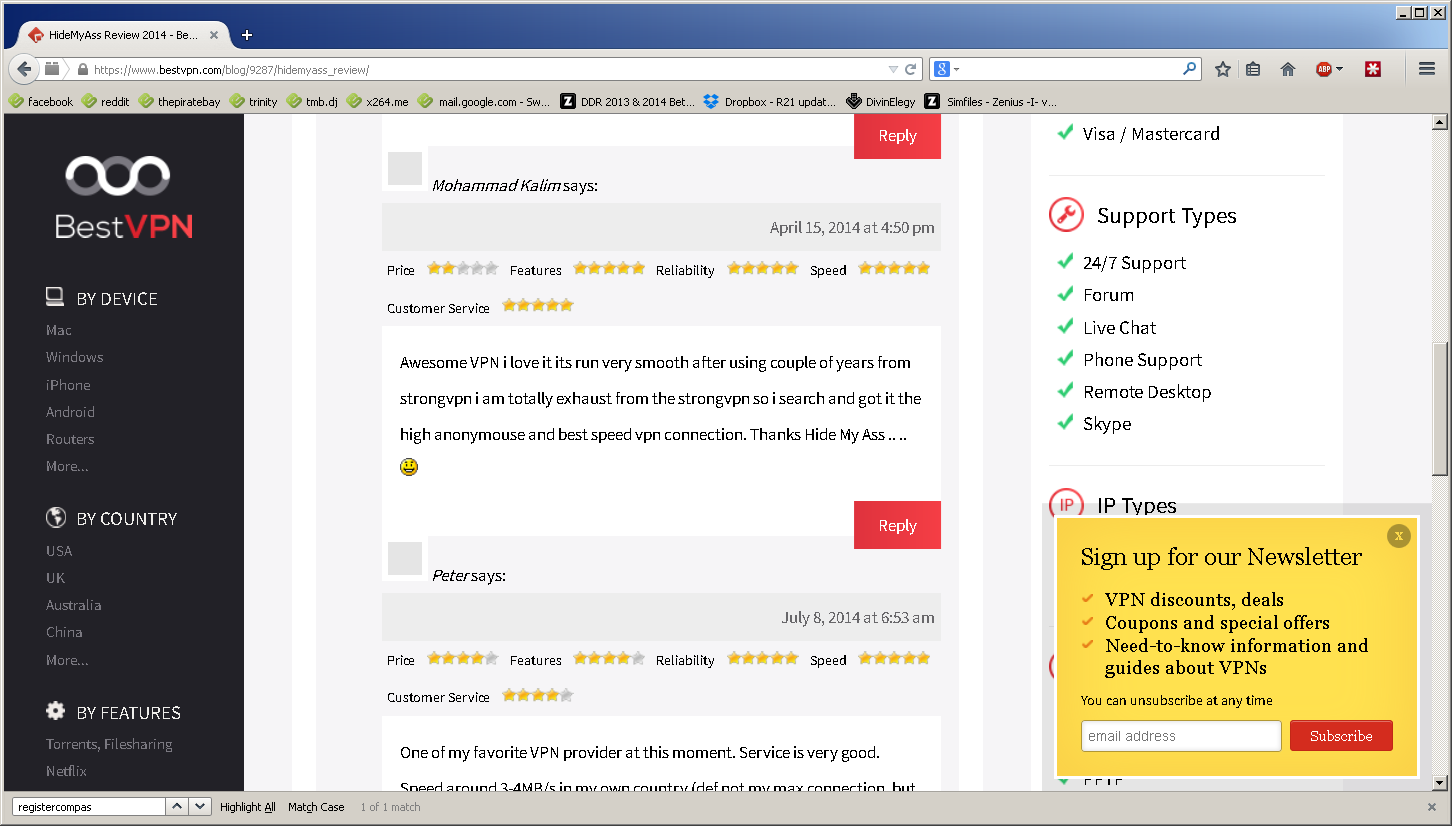Image resolution: width=1452 pixels, height=829 pixels.
Task: Open the BY COUNTRY section heading
Action: 111,518
